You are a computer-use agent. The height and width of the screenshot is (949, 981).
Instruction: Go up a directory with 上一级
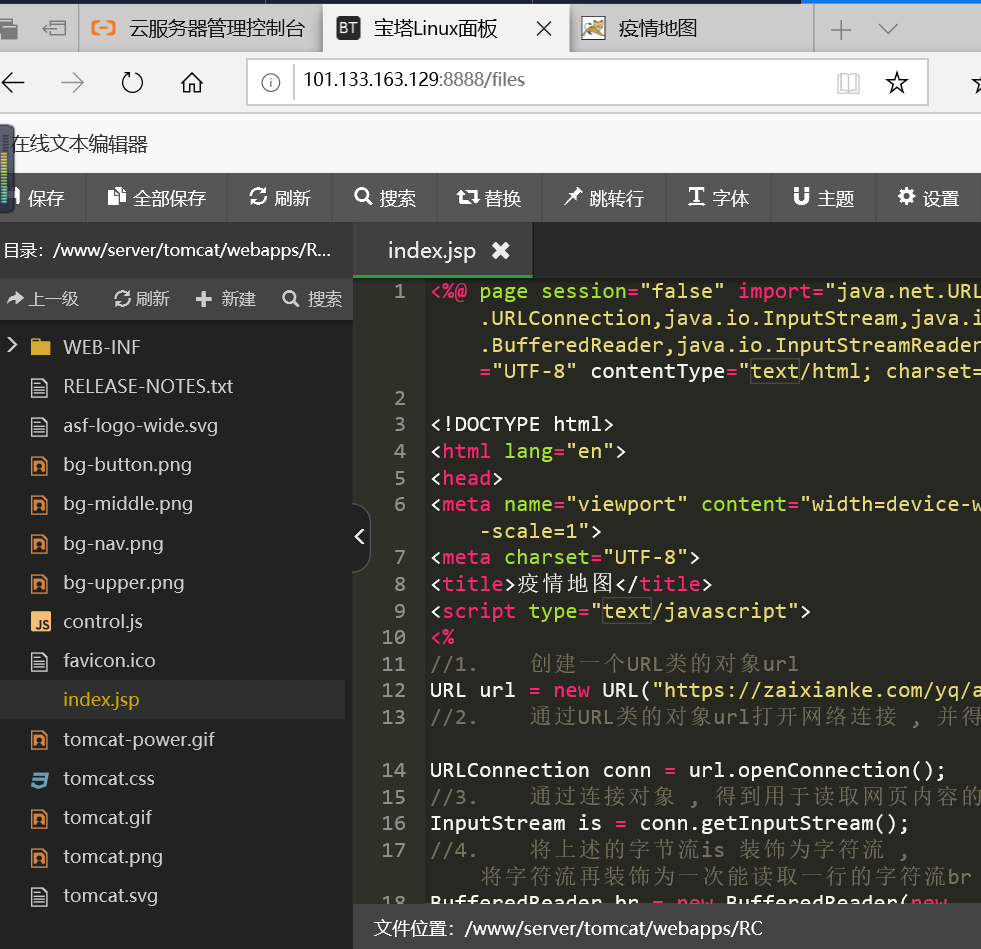43,299
